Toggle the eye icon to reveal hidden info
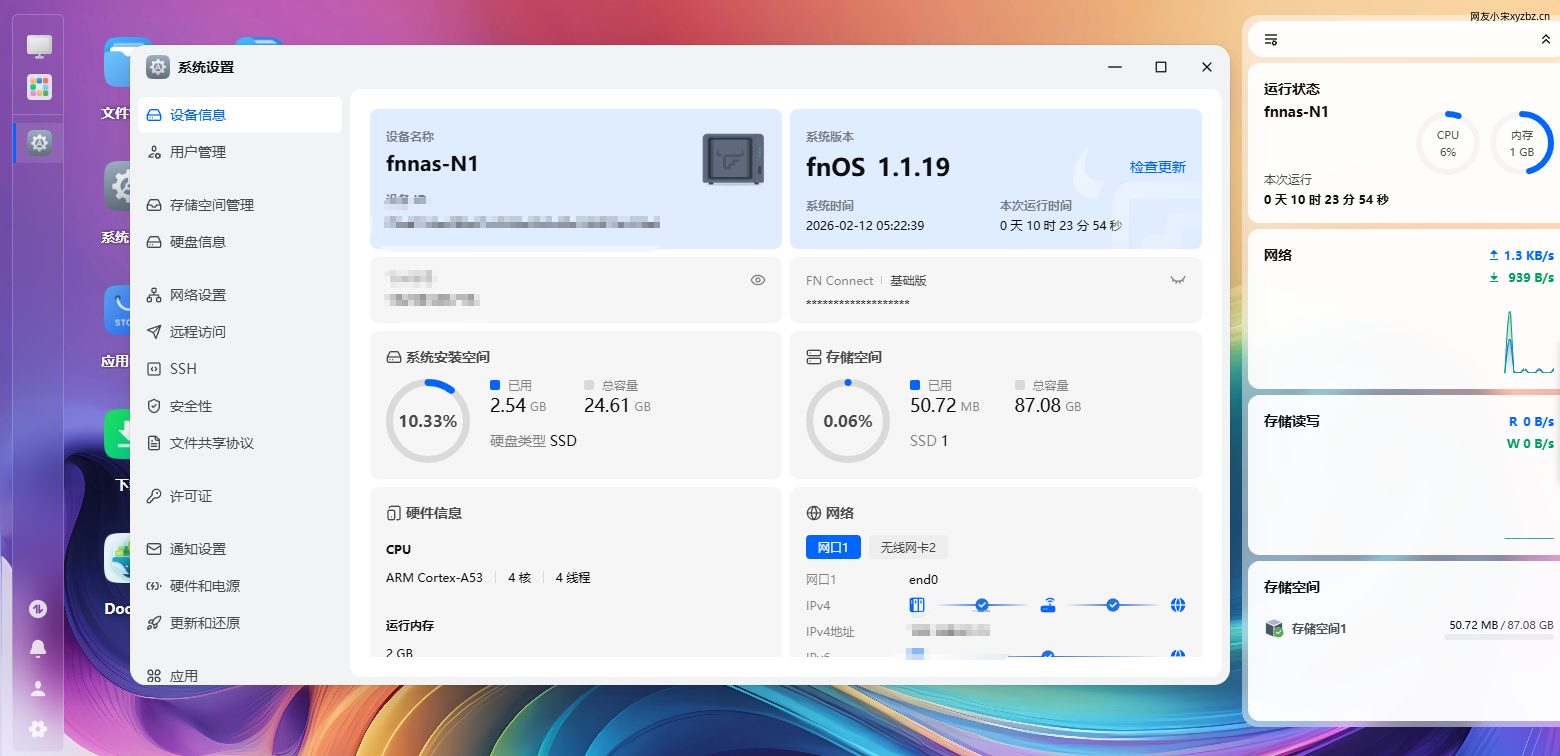1560x756 pixels. tap(758, 281)
